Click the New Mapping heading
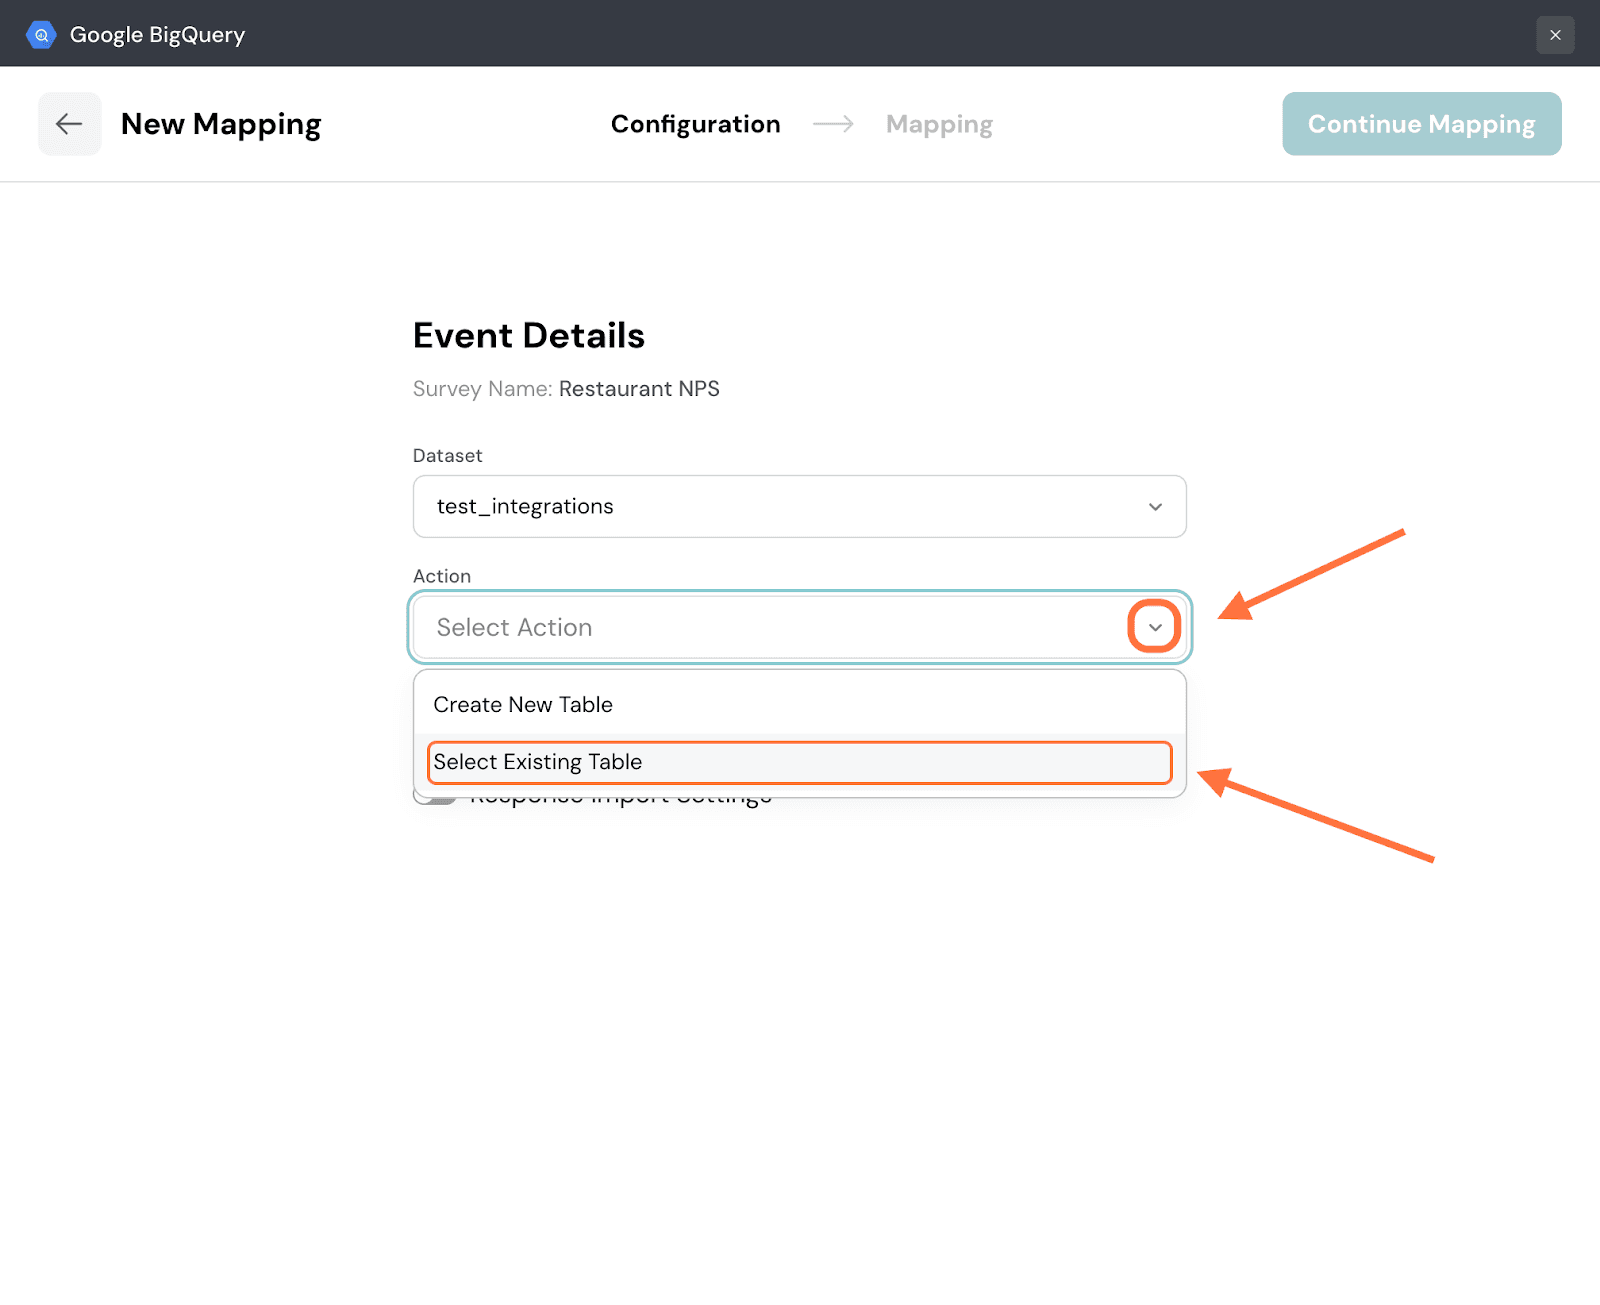The height and width of the screenshot is (1305, 1600). (221, 124)
